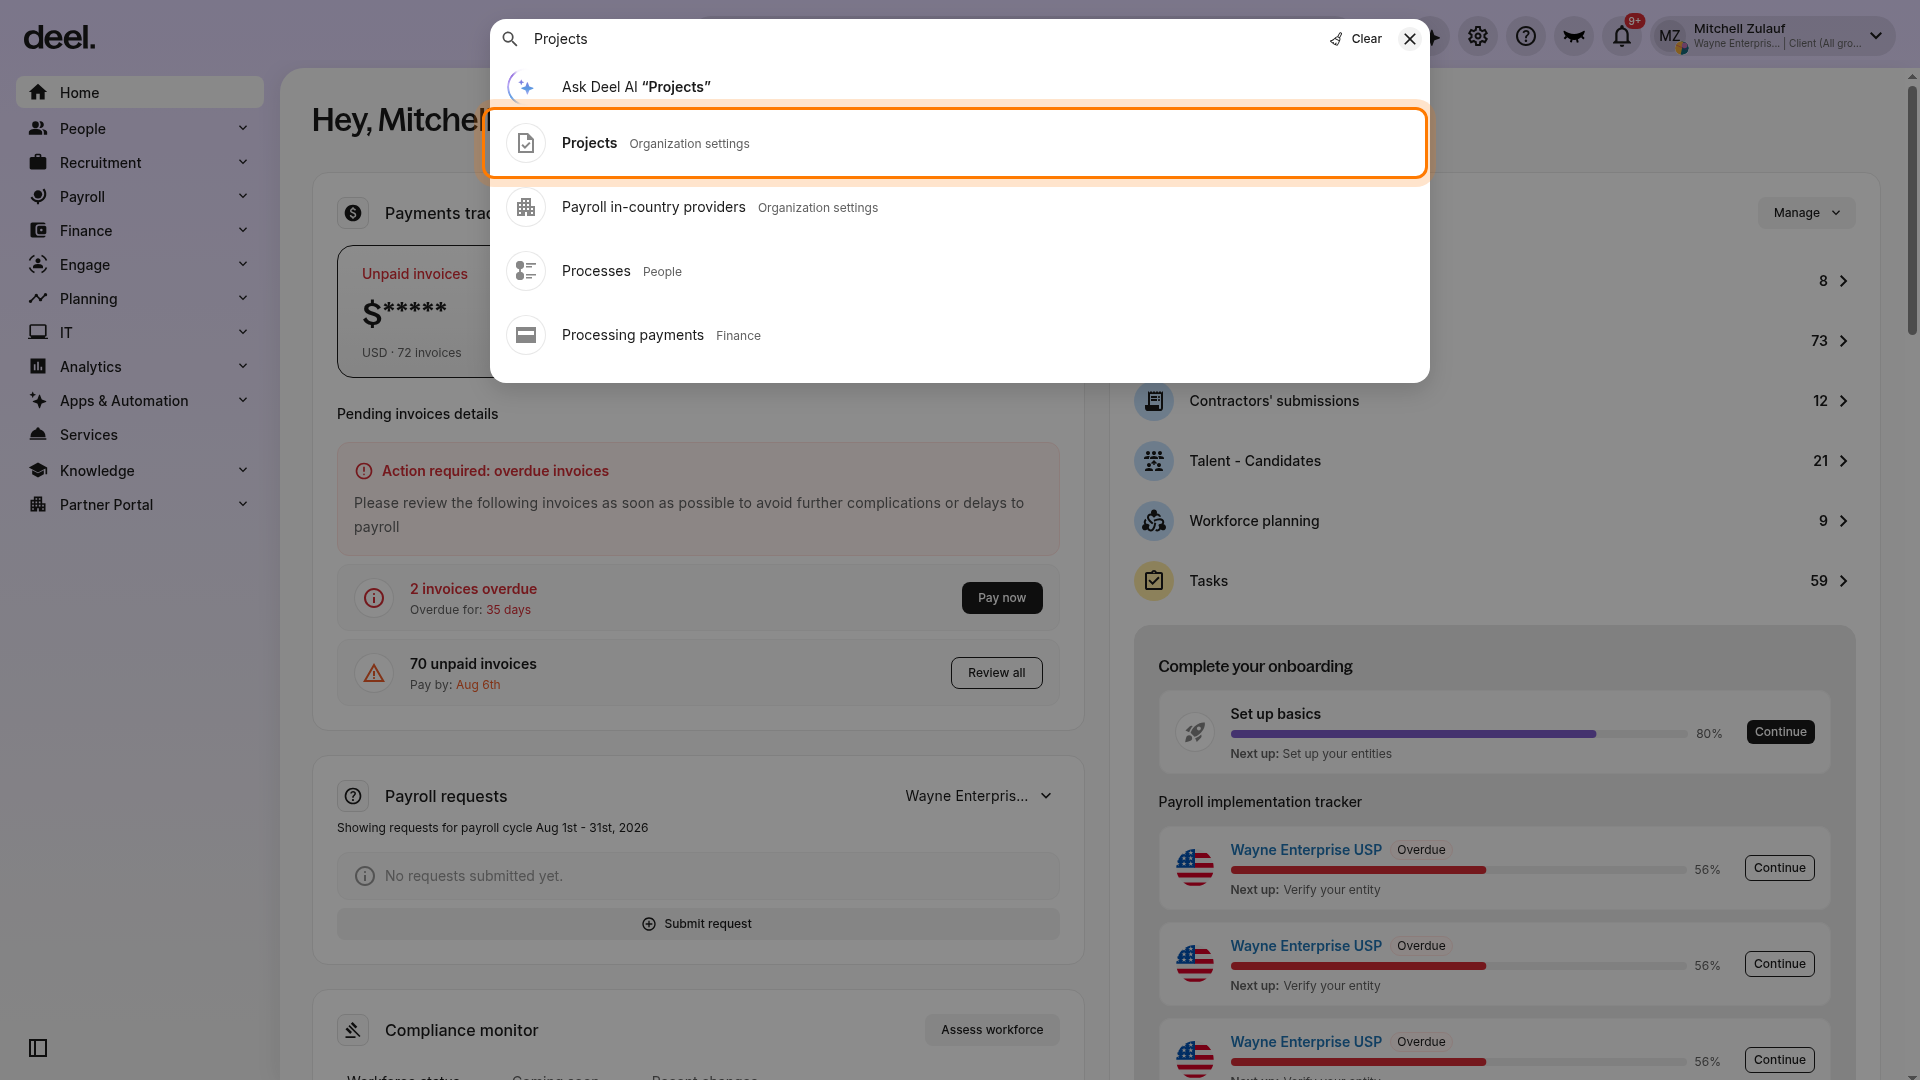Viewport: 1920px width, 1080px height.
Task: Click the Set up basics progress bar
Action: pos(1459,734)
